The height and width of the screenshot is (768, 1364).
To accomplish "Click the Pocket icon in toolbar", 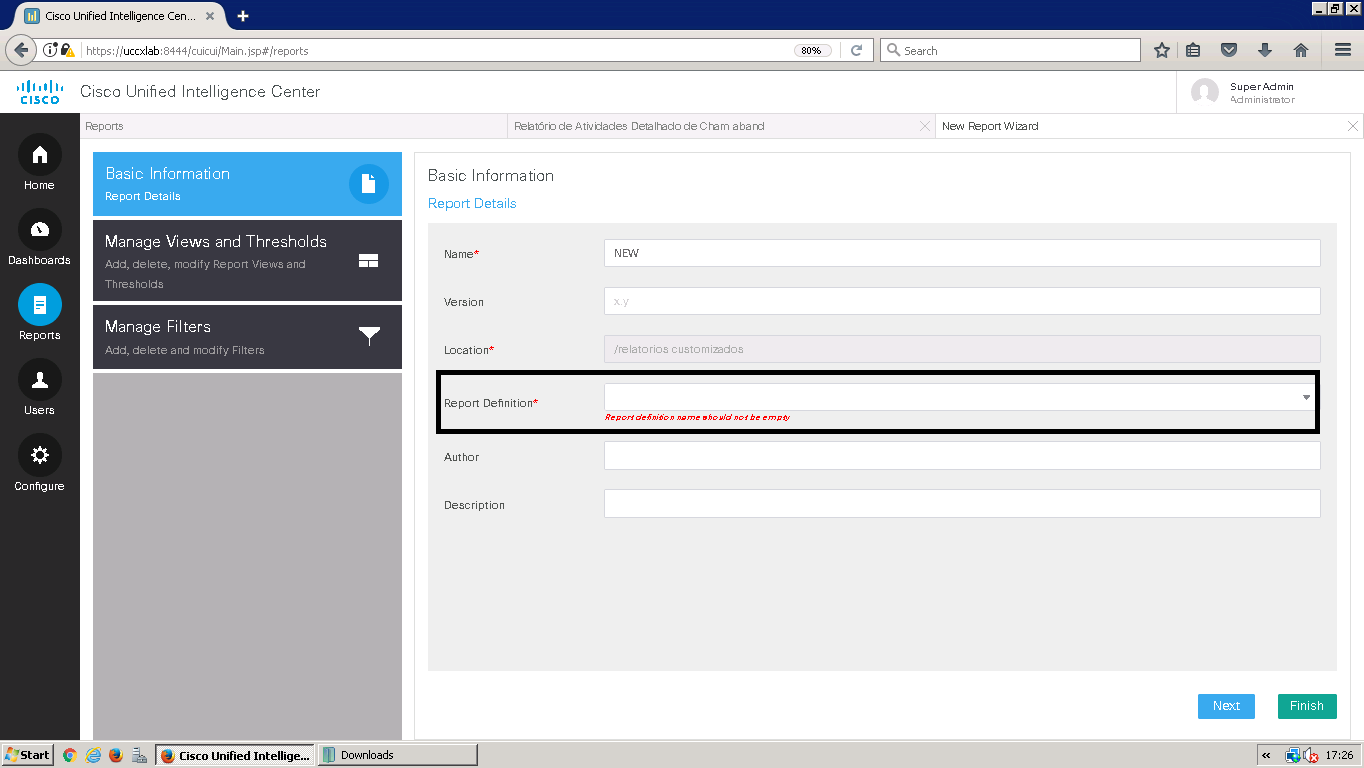I will pyautogui.click(x=1229, y=50).
